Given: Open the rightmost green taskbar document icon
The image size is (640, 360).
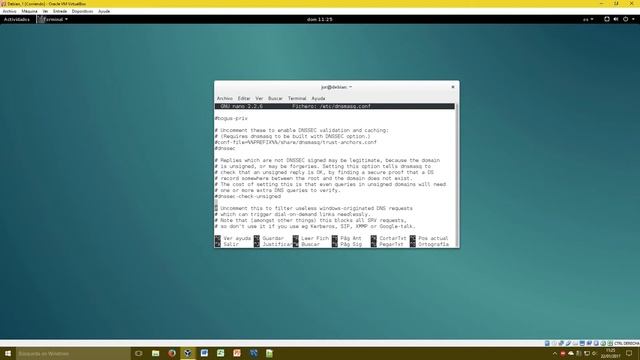Looking at the screenshot, I should [269, 353].
